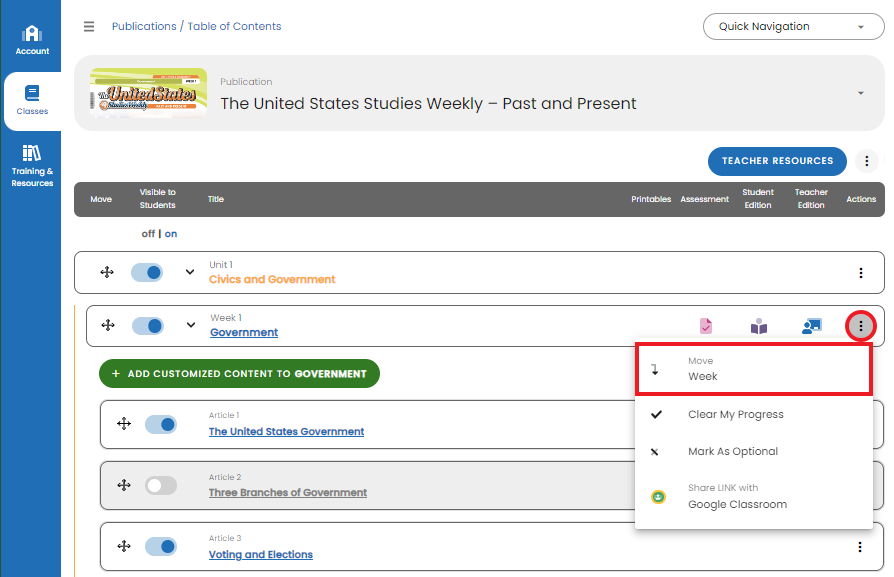This screenshot has height=577, width=894.
Task: Click the Printables column header
Action: (651, 199)
